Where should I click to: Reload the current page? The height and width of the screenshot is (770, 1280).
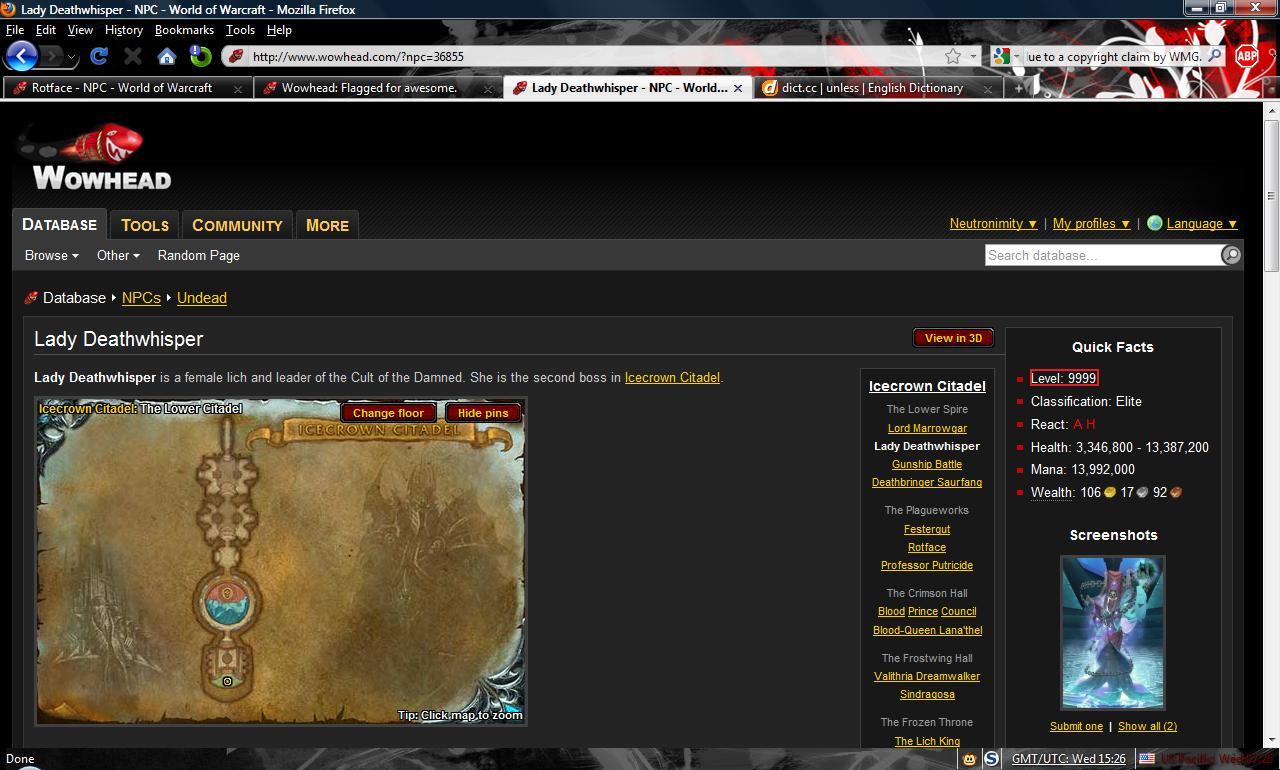(99, 56)
